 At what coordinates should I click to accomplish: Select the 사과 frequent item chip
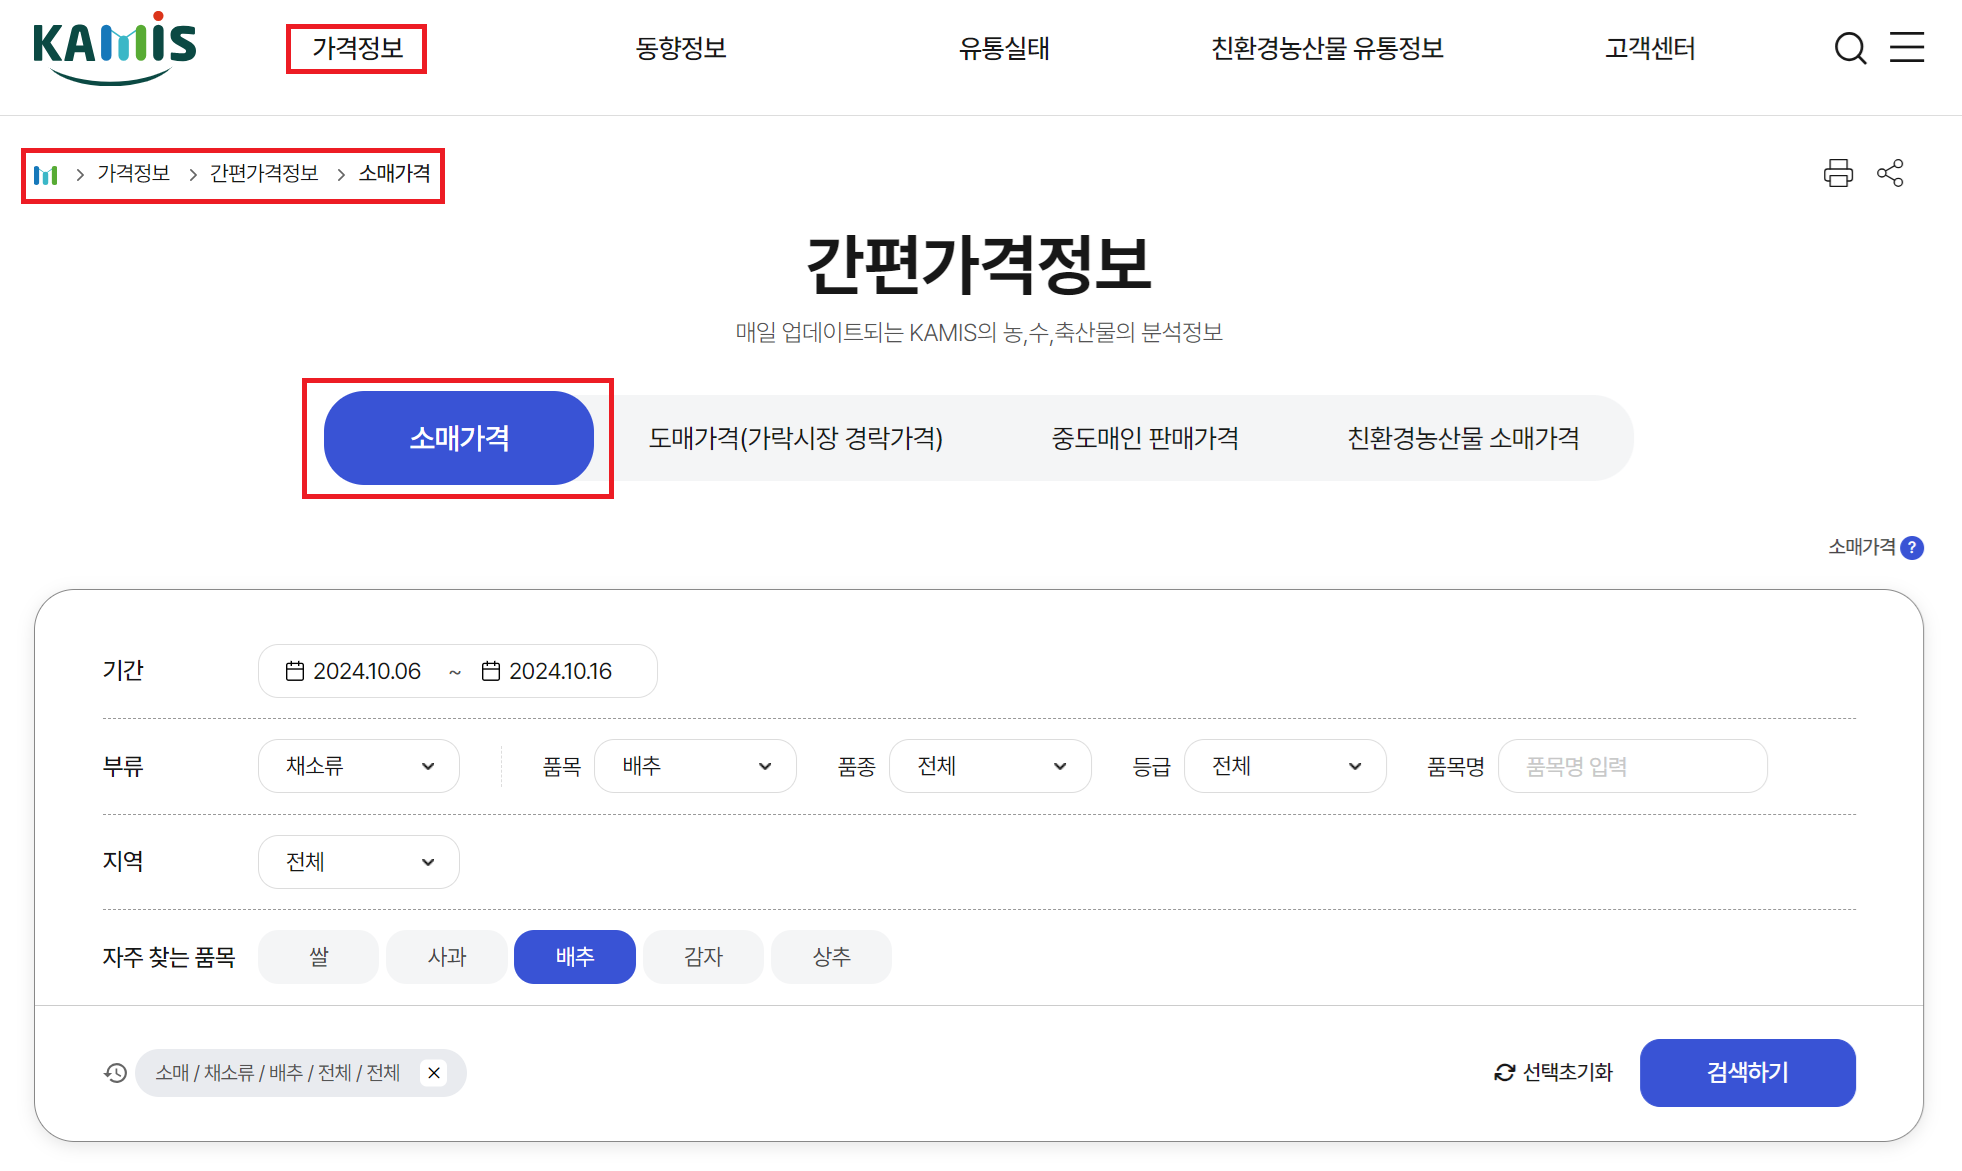click(446, 957)
